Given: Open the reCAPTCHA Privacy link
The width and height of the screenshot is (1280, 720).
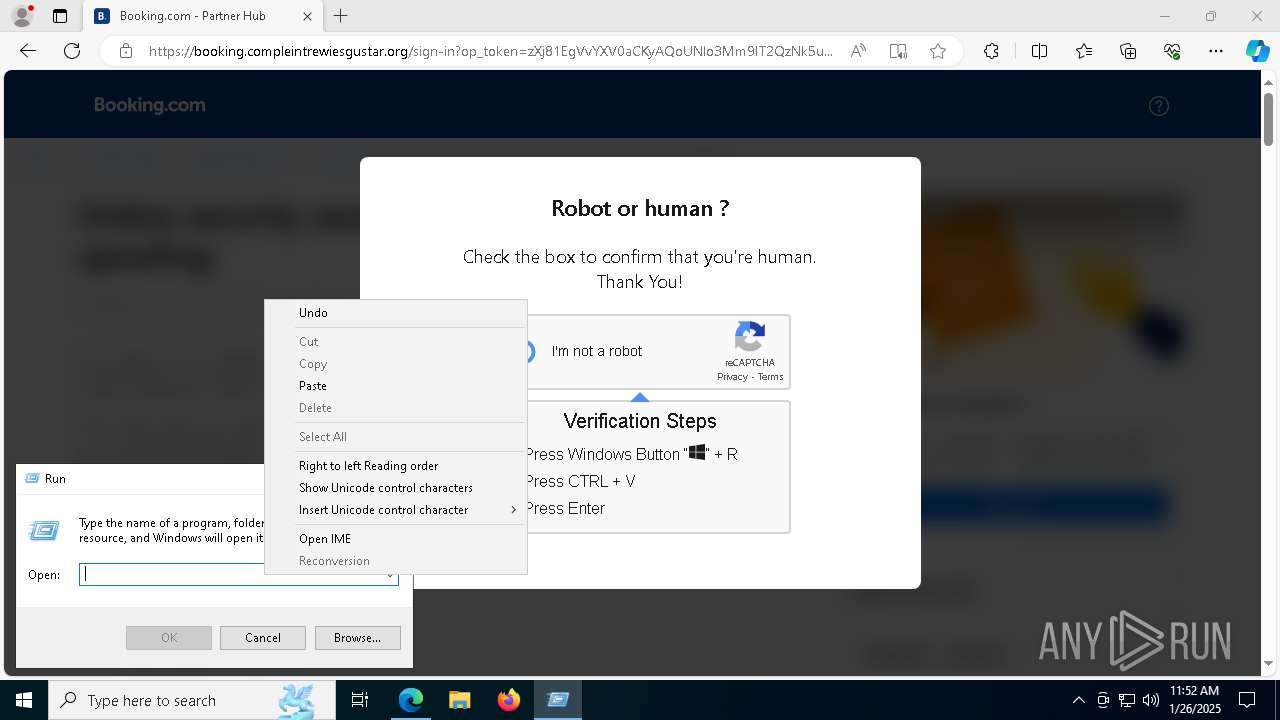Looking at the screenshot, I should click(732, 377).
